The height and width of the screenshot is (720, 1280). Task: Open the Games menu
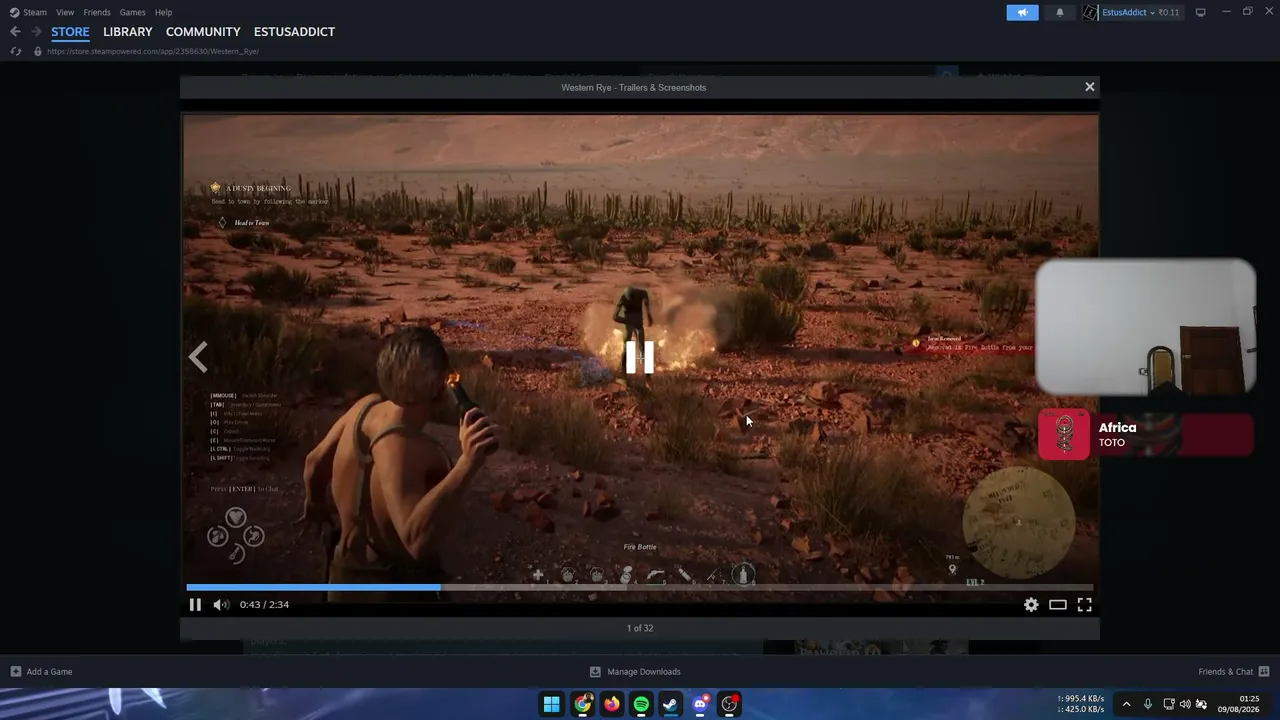coord(132,12)
